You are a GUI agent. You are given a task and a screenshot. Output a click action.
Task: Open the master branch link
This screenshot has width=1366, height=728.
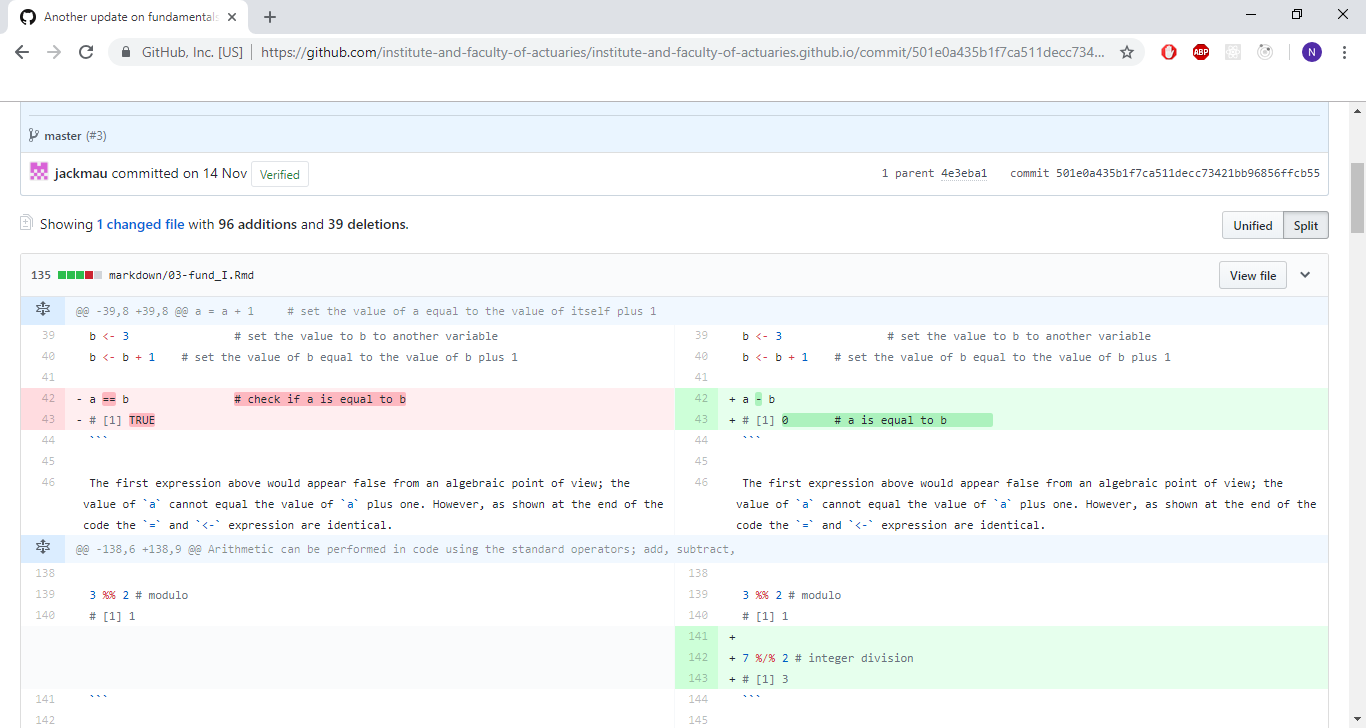click(x=62, y=135)
